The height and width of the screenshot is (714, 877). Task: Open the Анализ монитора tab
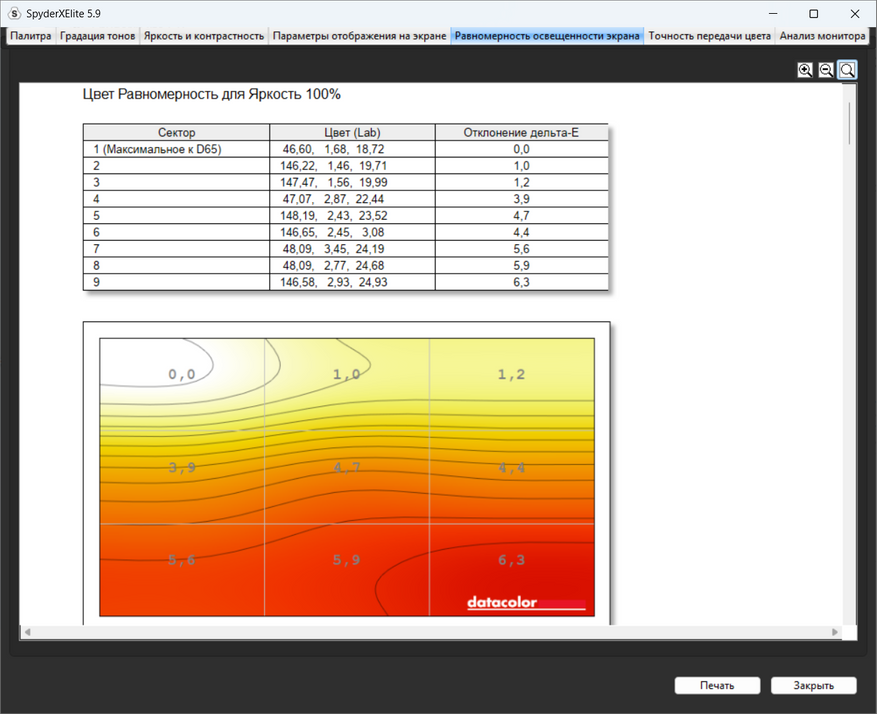[x=822, y=36]
